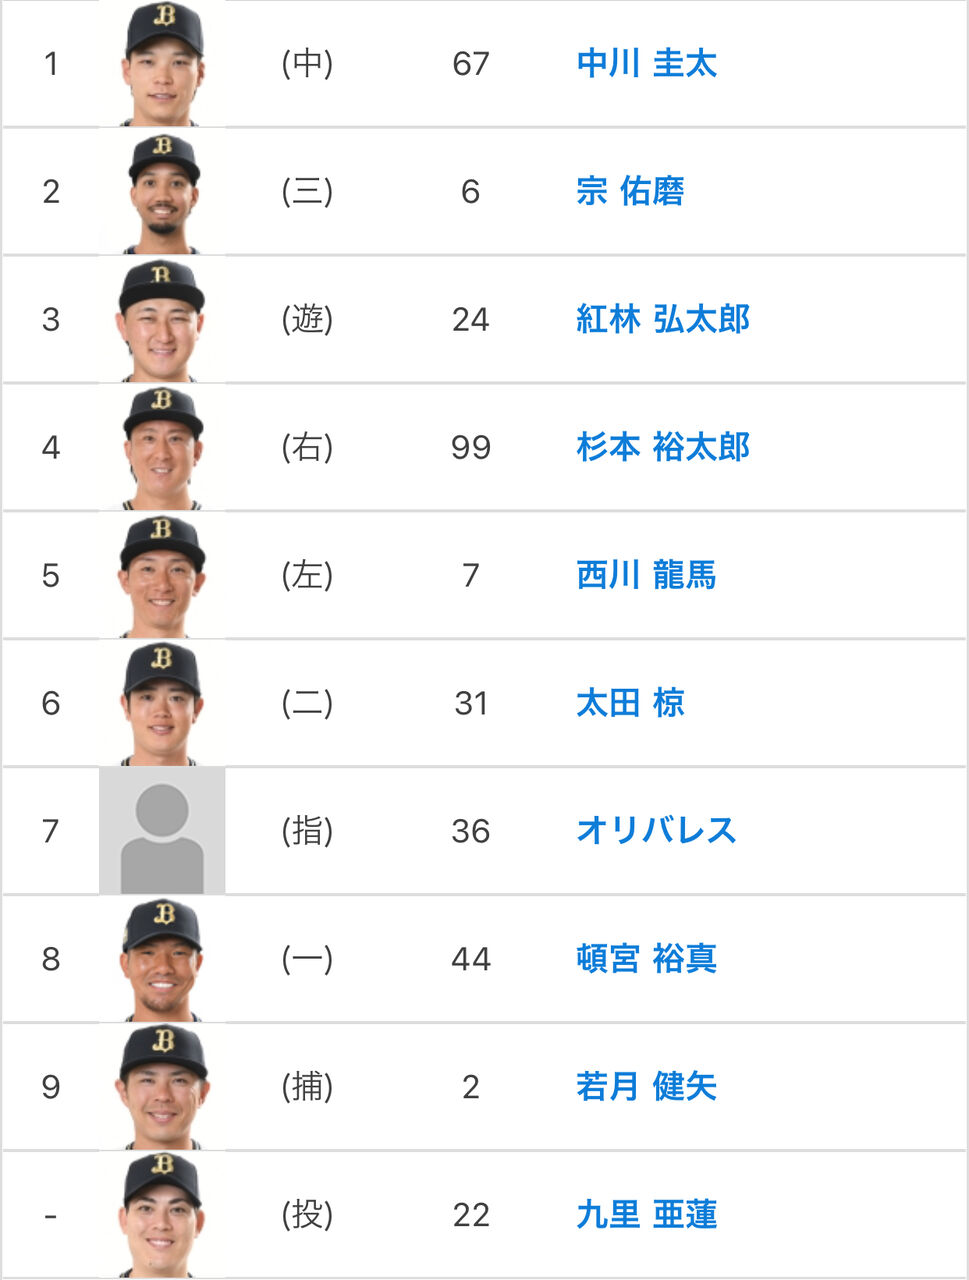Click the photo of shortstop number 24
The height and width of the screenshot is (1280, 969).
click(162, 319)
